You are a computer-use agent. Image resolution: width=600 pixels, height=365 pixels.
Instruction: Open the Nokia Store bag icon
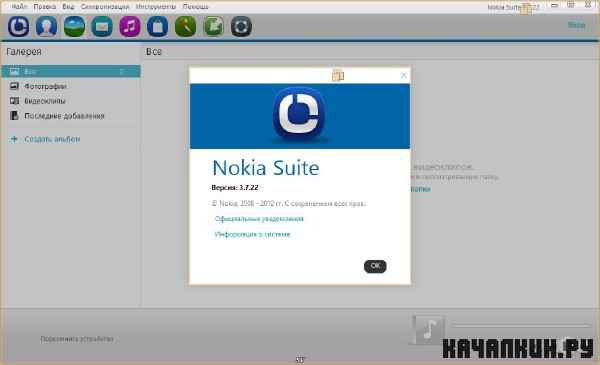pos(158,26)
